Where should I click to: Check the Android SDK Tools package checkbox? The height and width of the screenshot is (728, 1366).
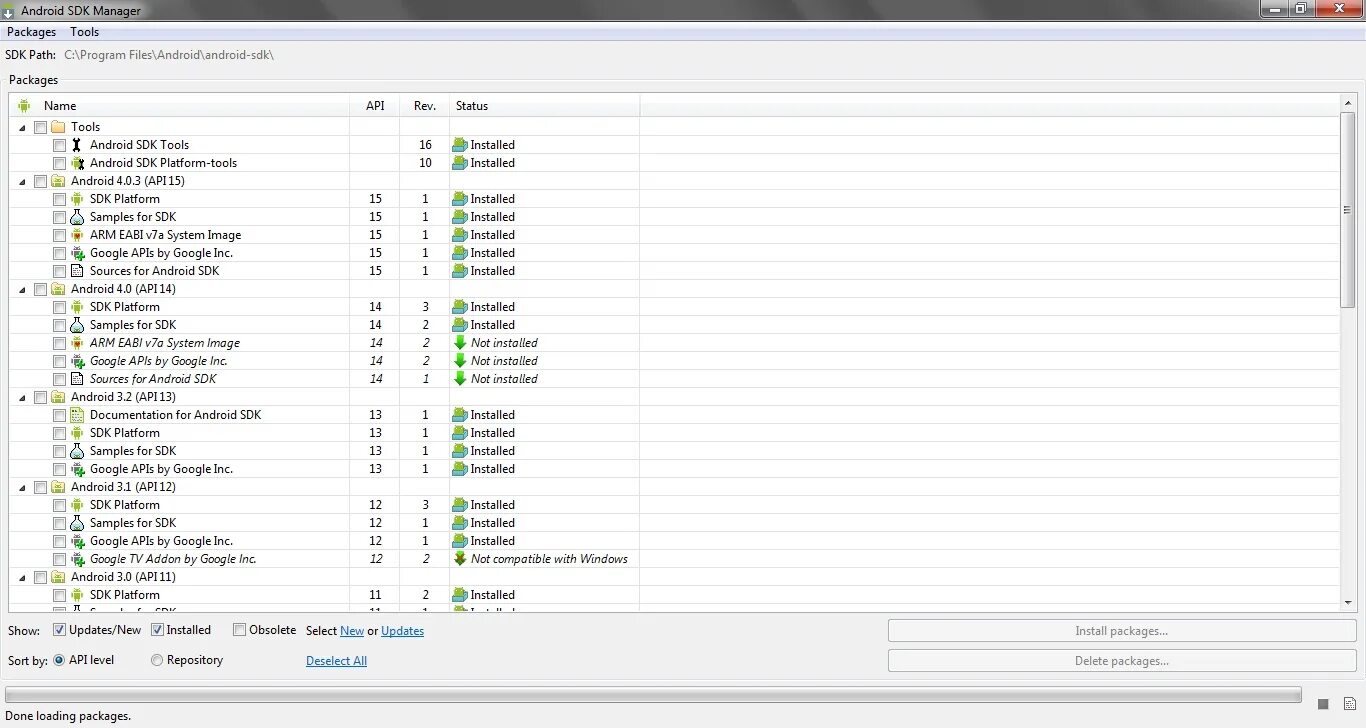click(x=59, y=145)
